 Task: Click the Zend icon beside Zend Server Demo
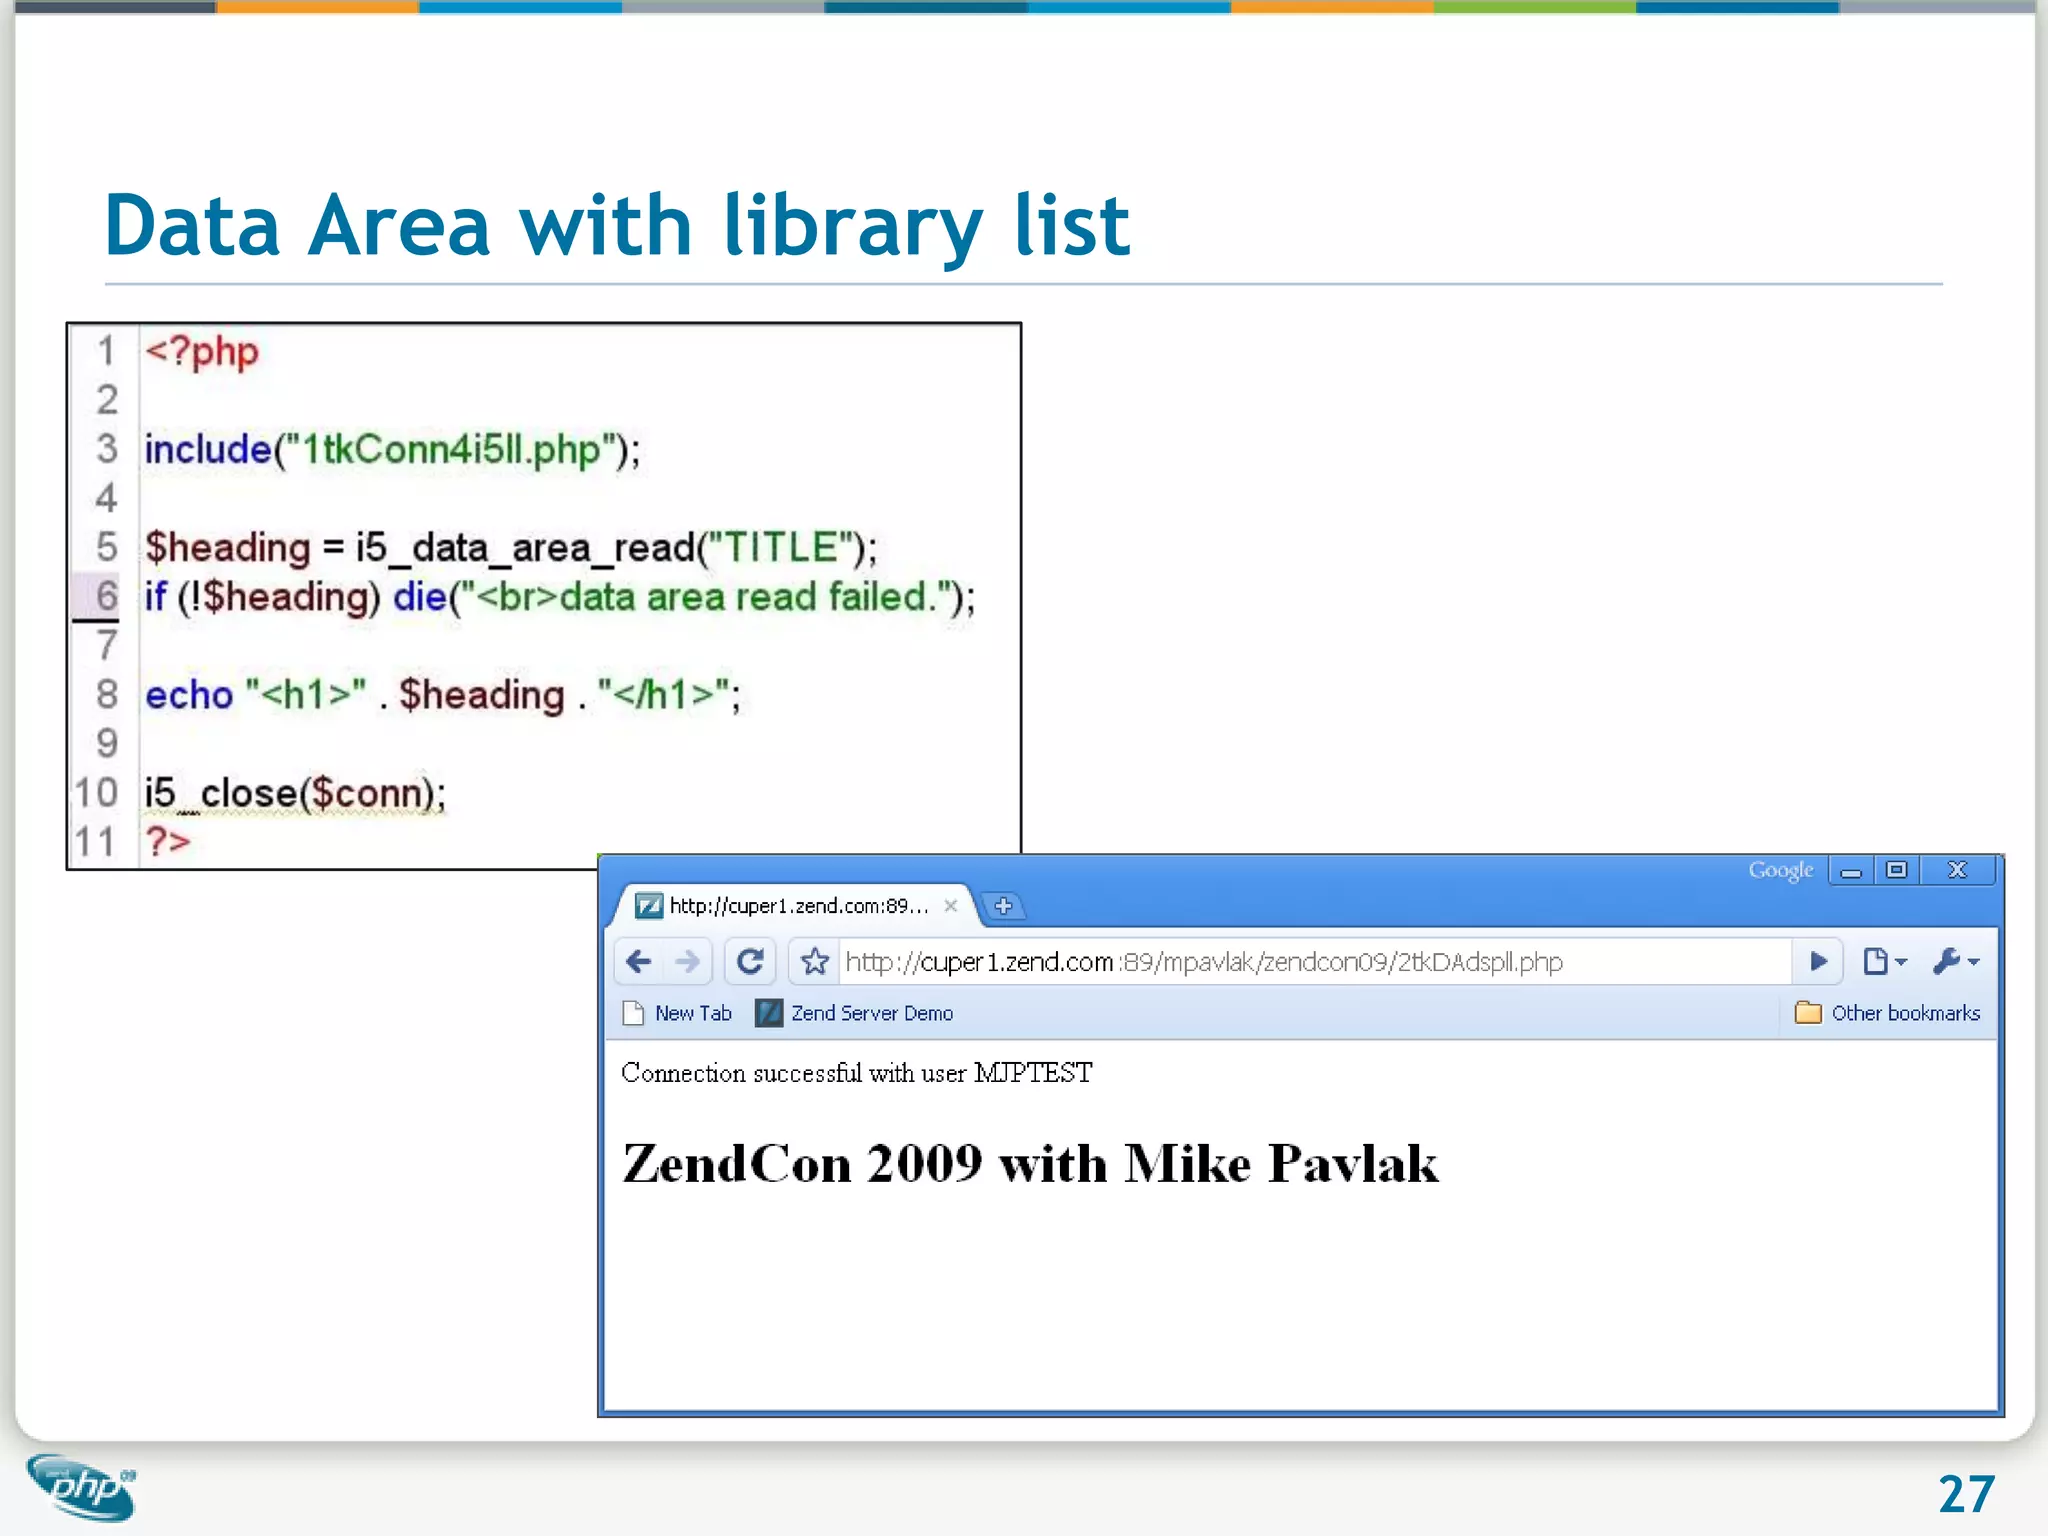pos(768,1013)
